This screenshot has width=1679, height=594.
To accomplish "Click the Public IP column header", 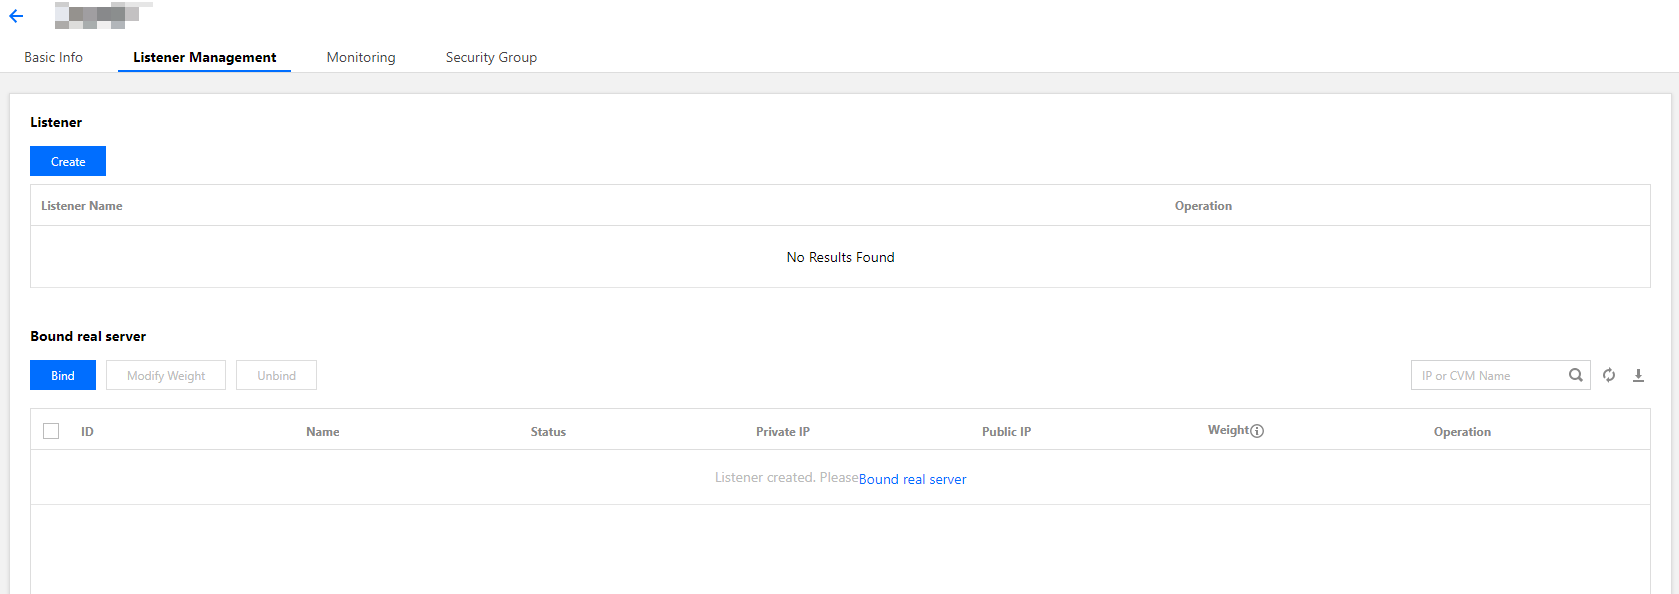I will tap(1006, 432).
